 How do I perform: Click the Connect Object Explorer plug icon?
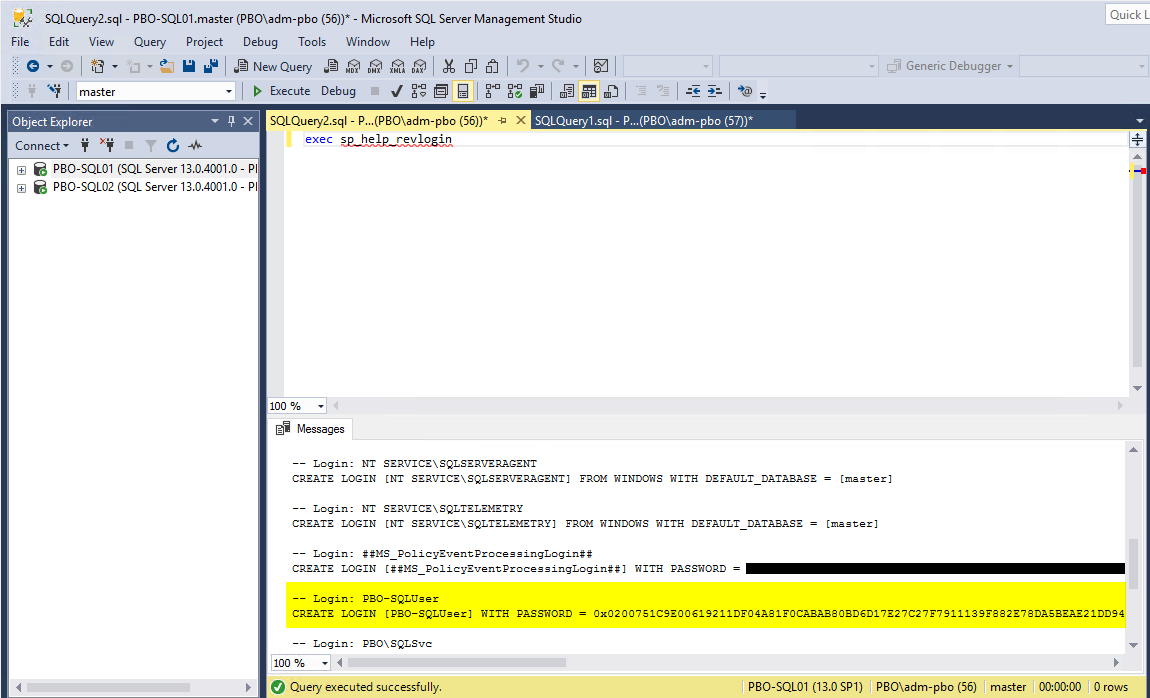coord(85,145)
